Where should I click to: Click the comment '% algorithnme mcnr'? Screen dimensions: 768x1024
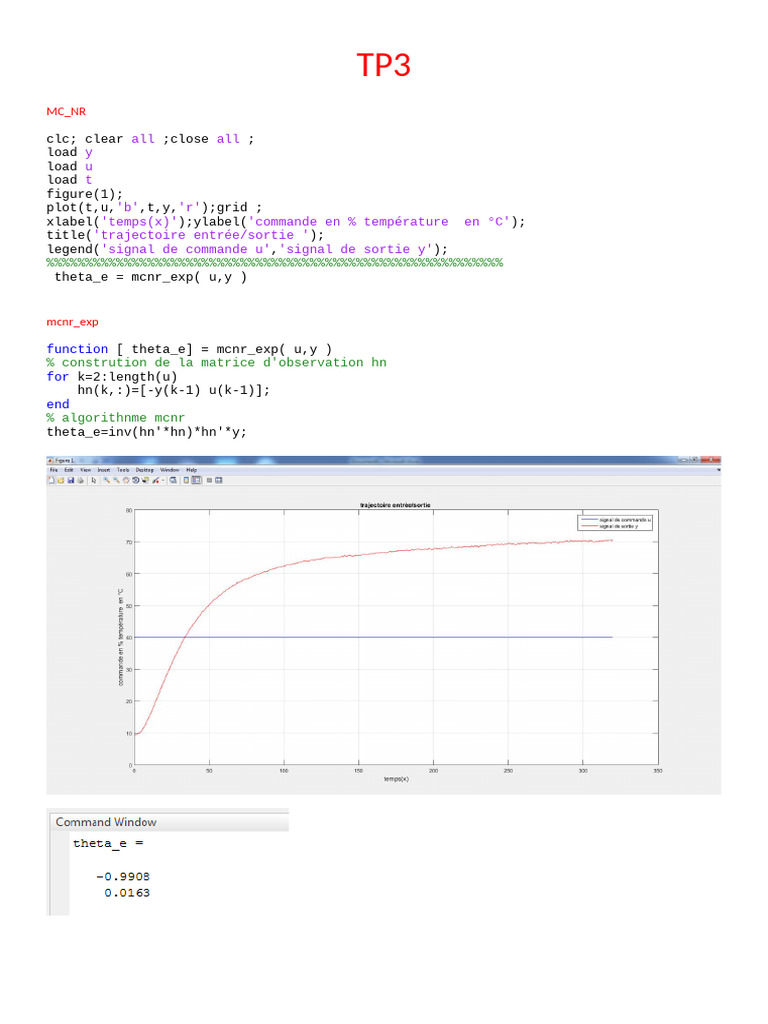coord(116,418)
